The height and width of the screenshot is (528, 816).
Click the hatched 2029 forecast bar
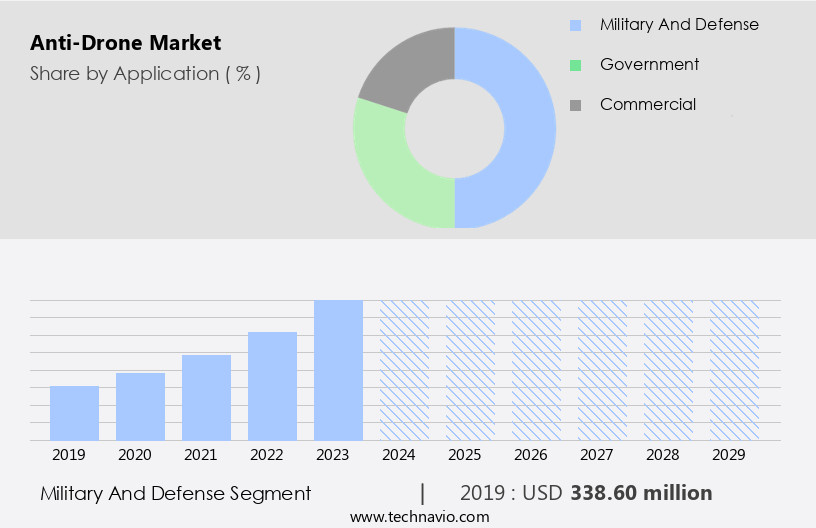[734, 370]
